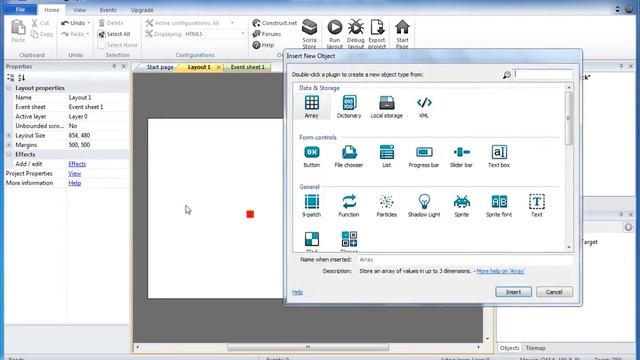Select the Function plugin
This screenshot has height=360, width=640.
pos(349,206)
